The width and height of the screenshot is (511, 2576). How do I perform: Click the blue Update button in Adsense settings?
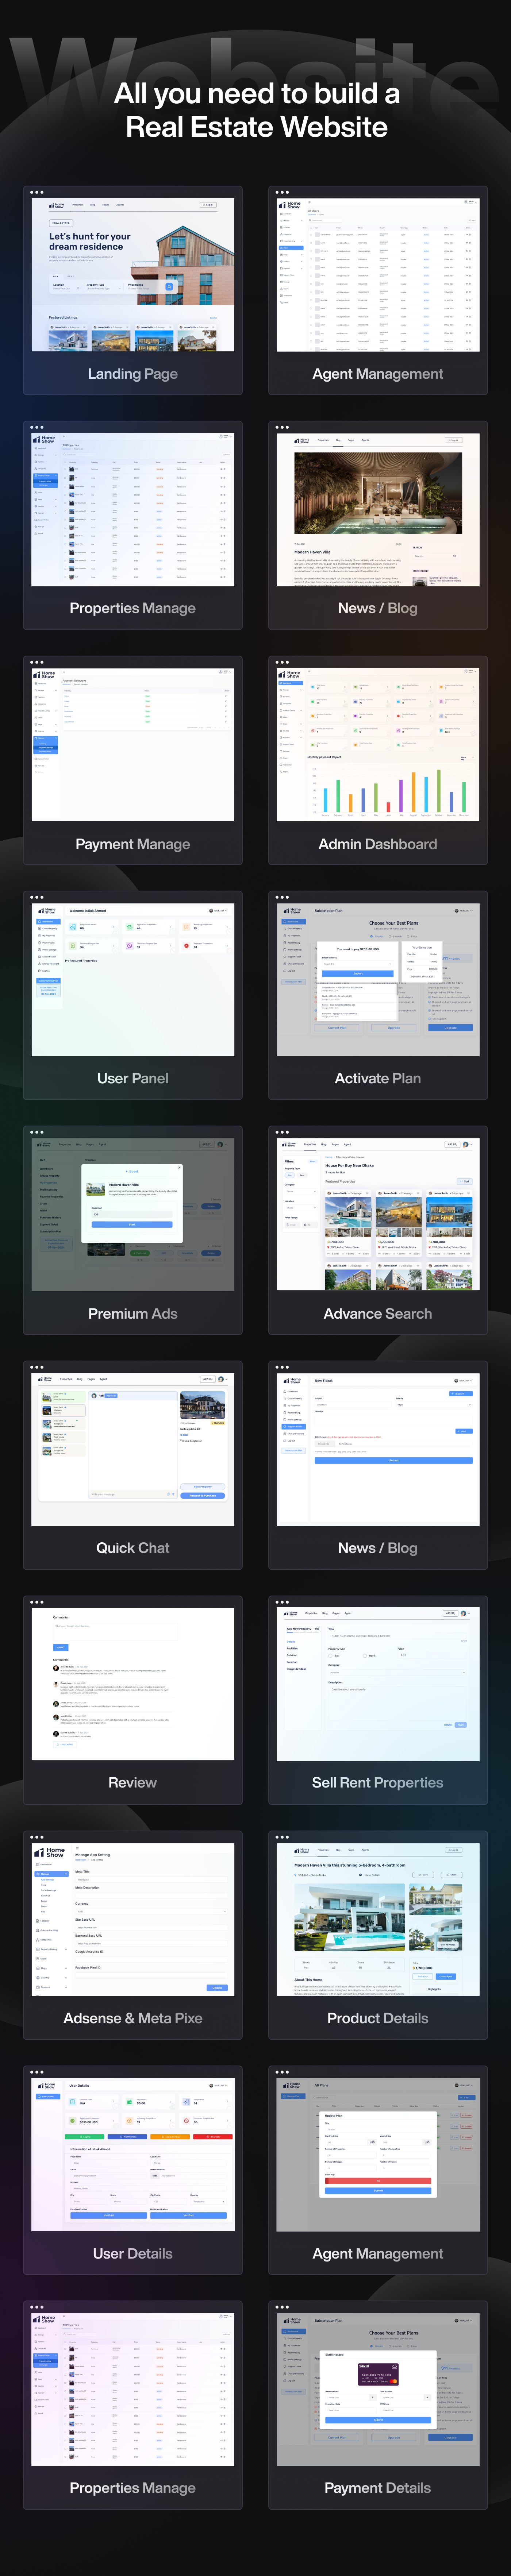pos(217,1987)
